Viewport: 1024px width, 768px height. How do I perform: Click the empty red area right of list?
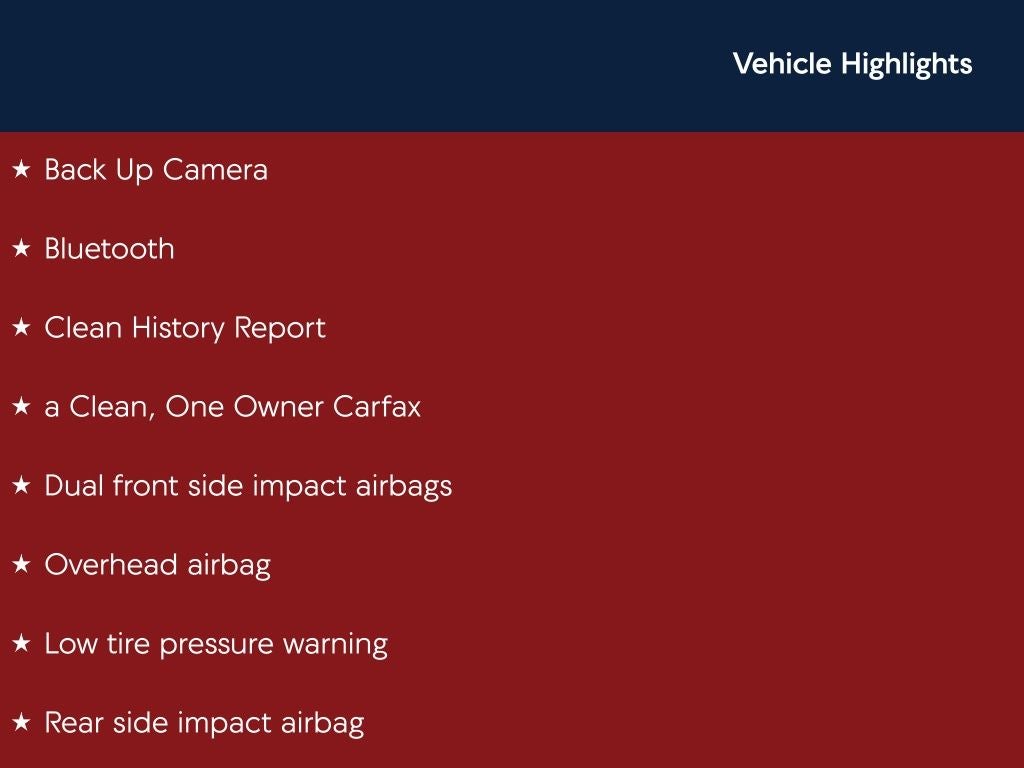click(750, 450)
